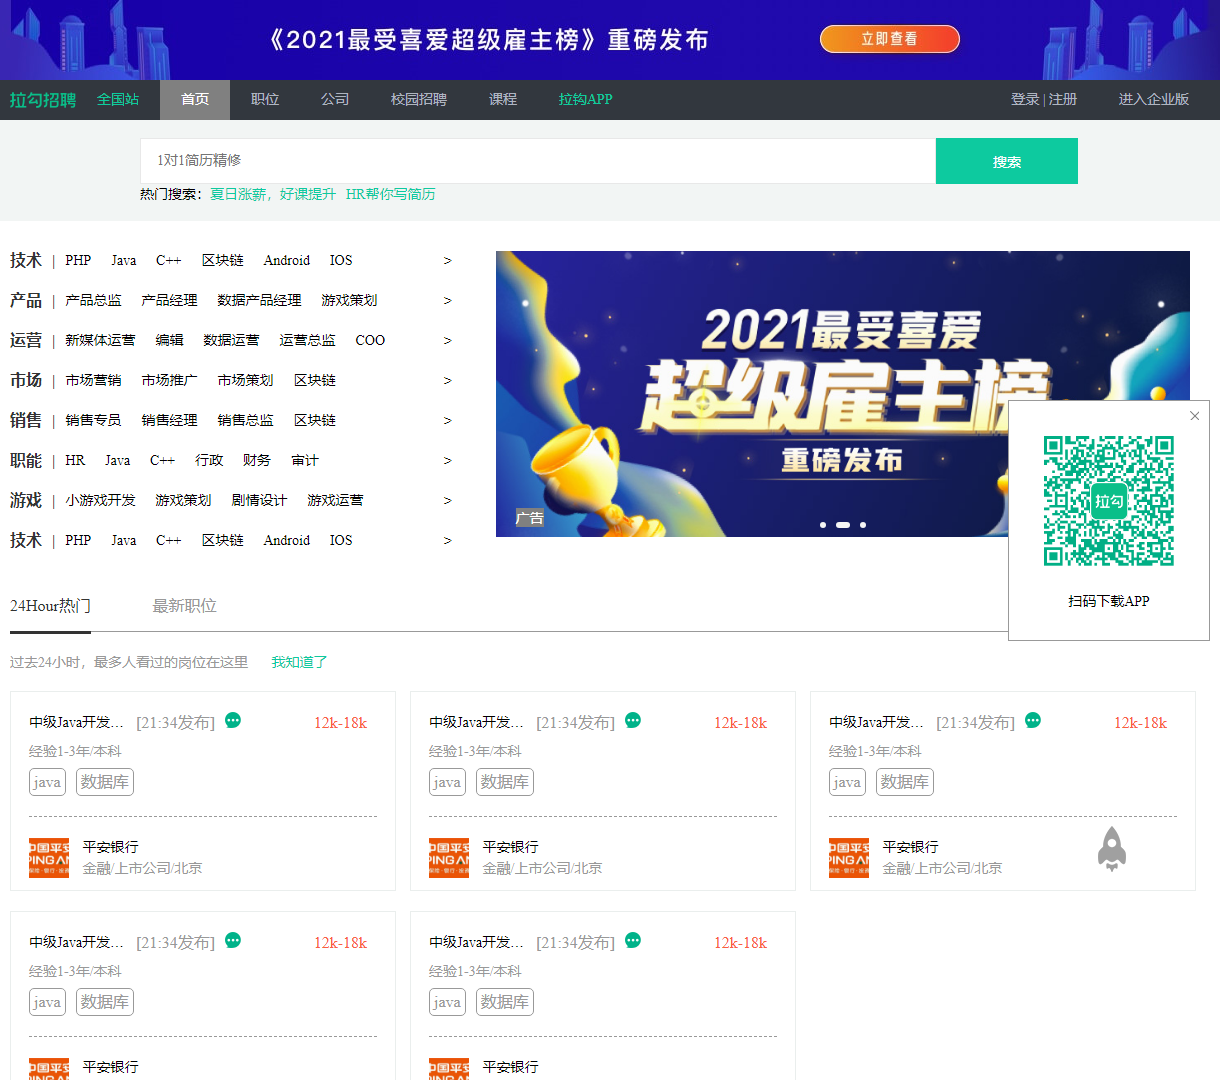Expand the 产品 category job list
1220x1080 pixels.
coord(447,300)
